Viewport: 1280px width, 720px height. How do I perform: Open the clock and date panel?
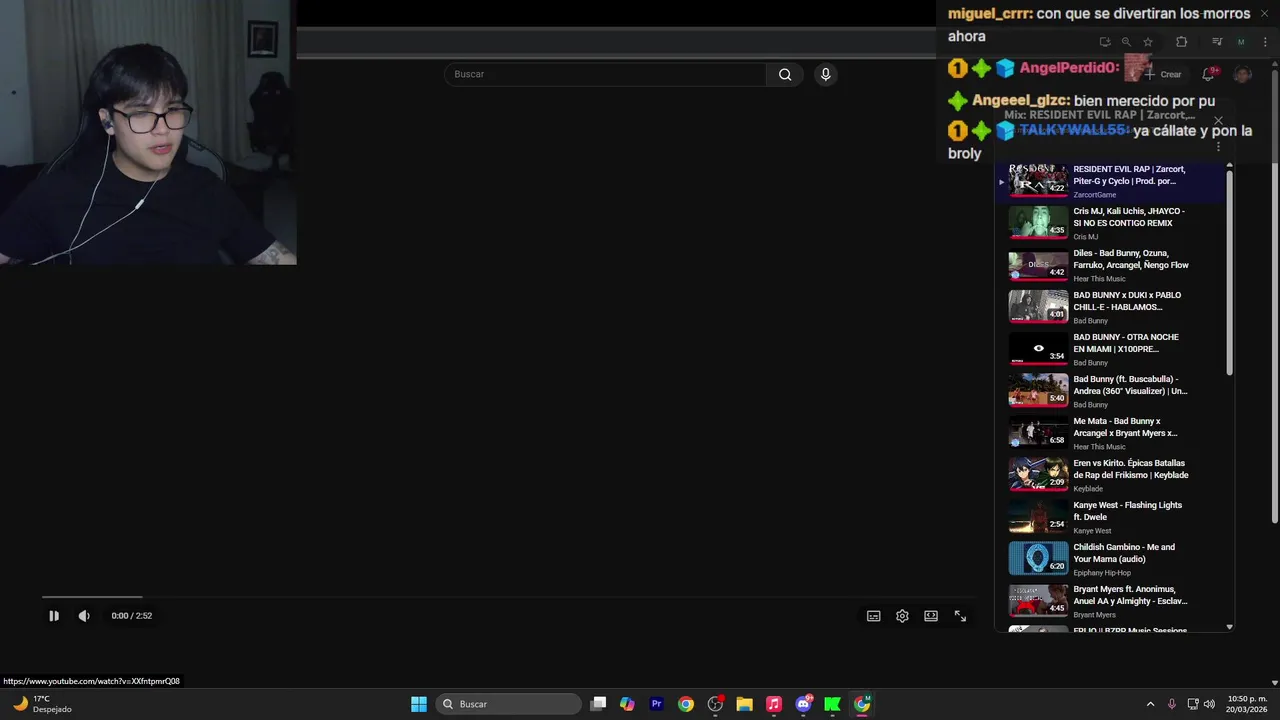point(1247,704)
